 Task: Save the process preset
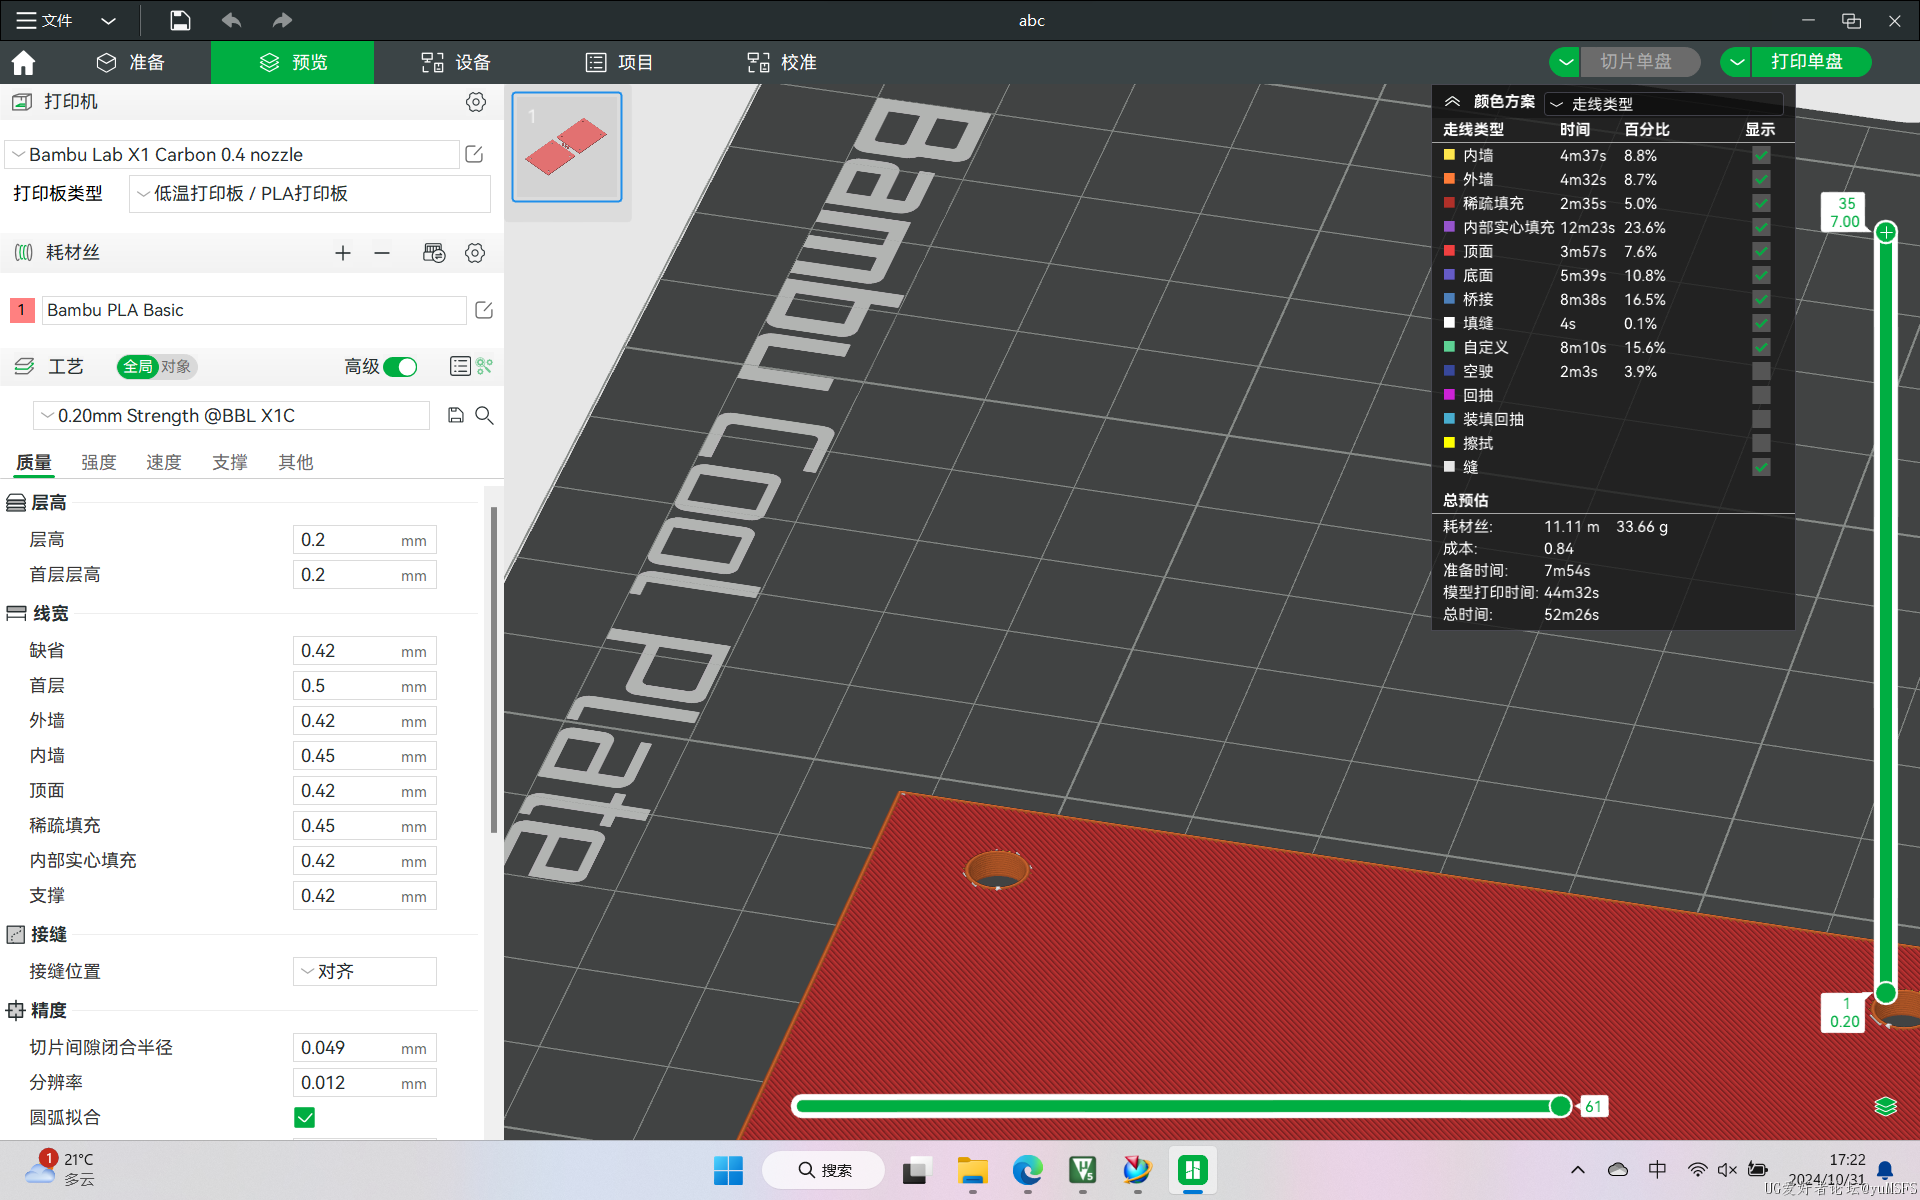click(456, 415)
